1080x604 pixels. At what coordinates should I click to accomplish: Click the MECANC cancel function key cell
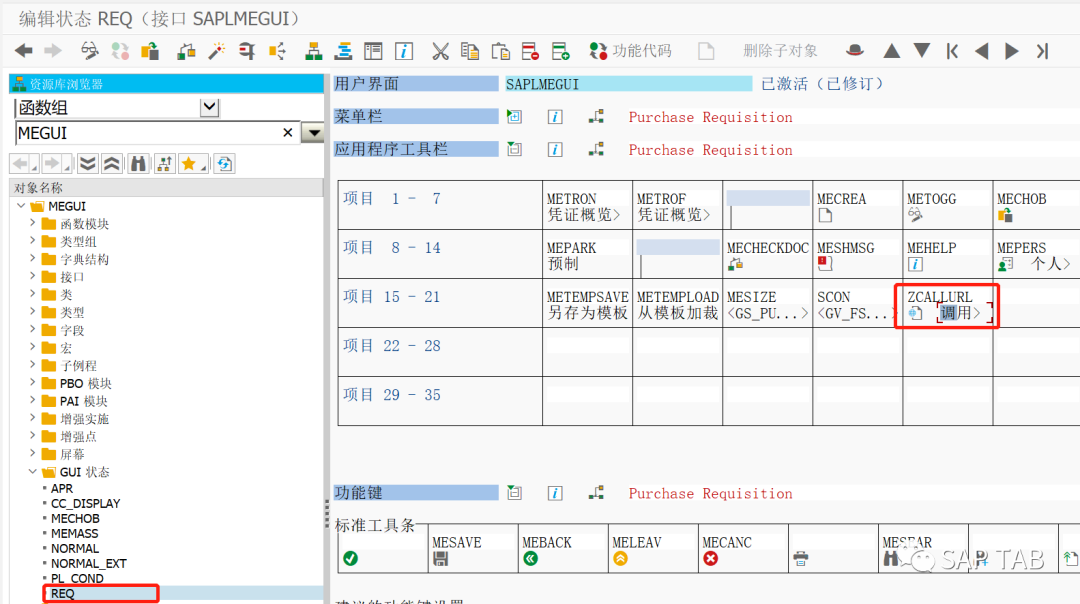click(x=742, y=549)
